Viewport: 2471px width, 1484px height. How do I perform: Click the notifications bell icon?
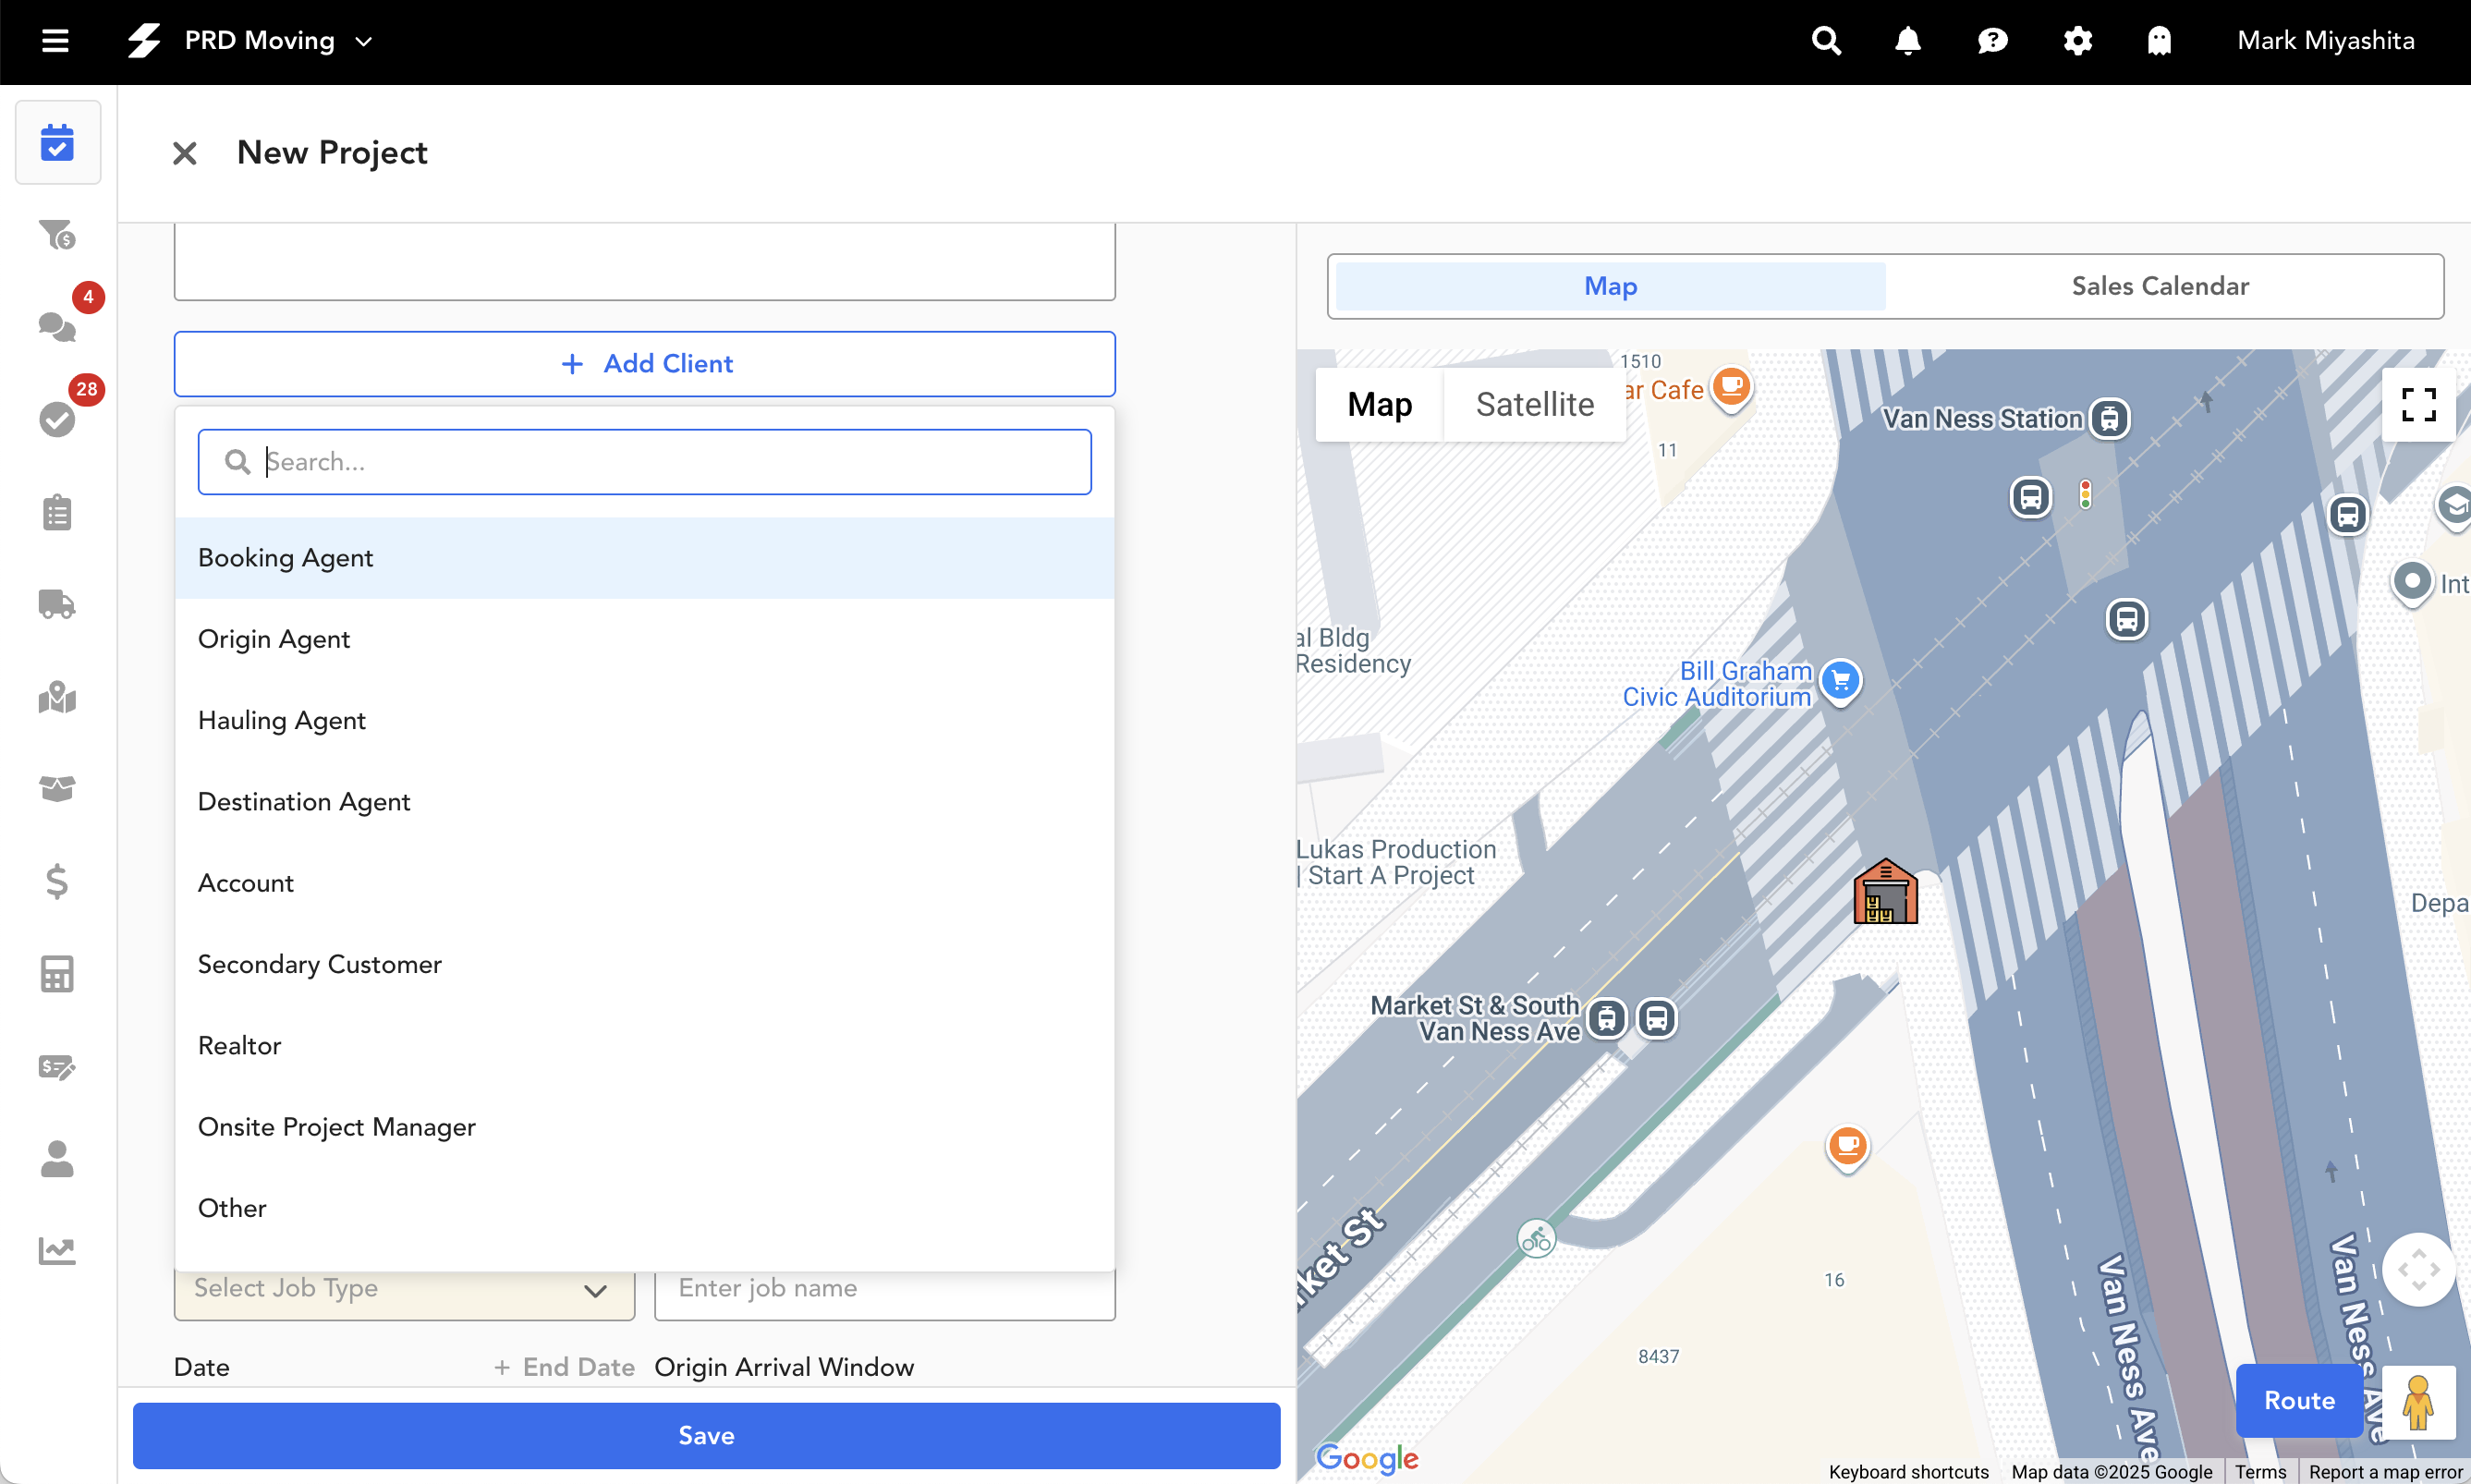1907,41
